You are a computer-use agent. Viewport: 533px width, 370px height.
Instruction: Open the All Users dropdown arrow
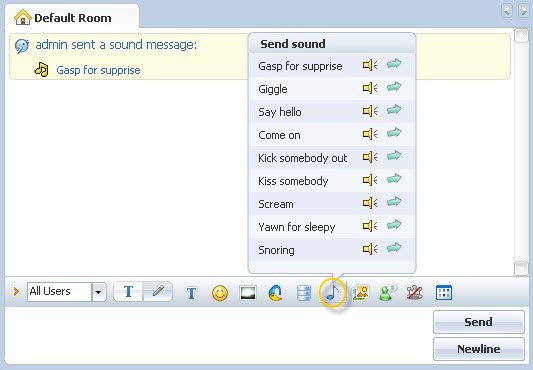[99, 292]
